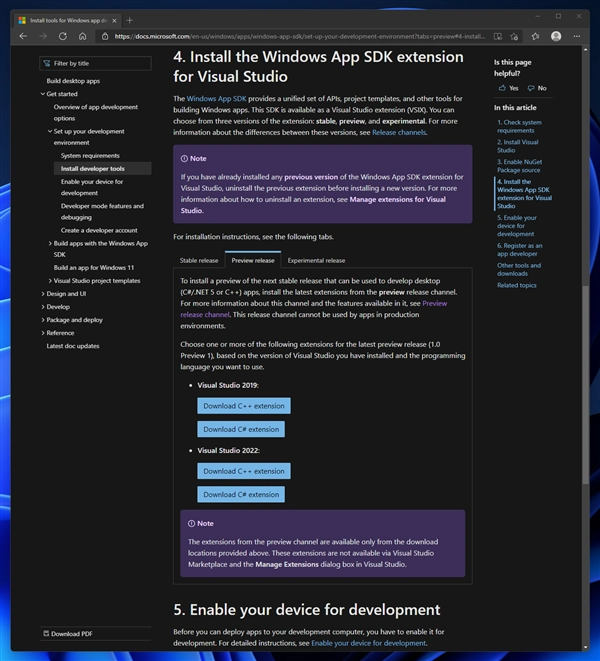Jump to Other tools and downloads

point(519,269)
